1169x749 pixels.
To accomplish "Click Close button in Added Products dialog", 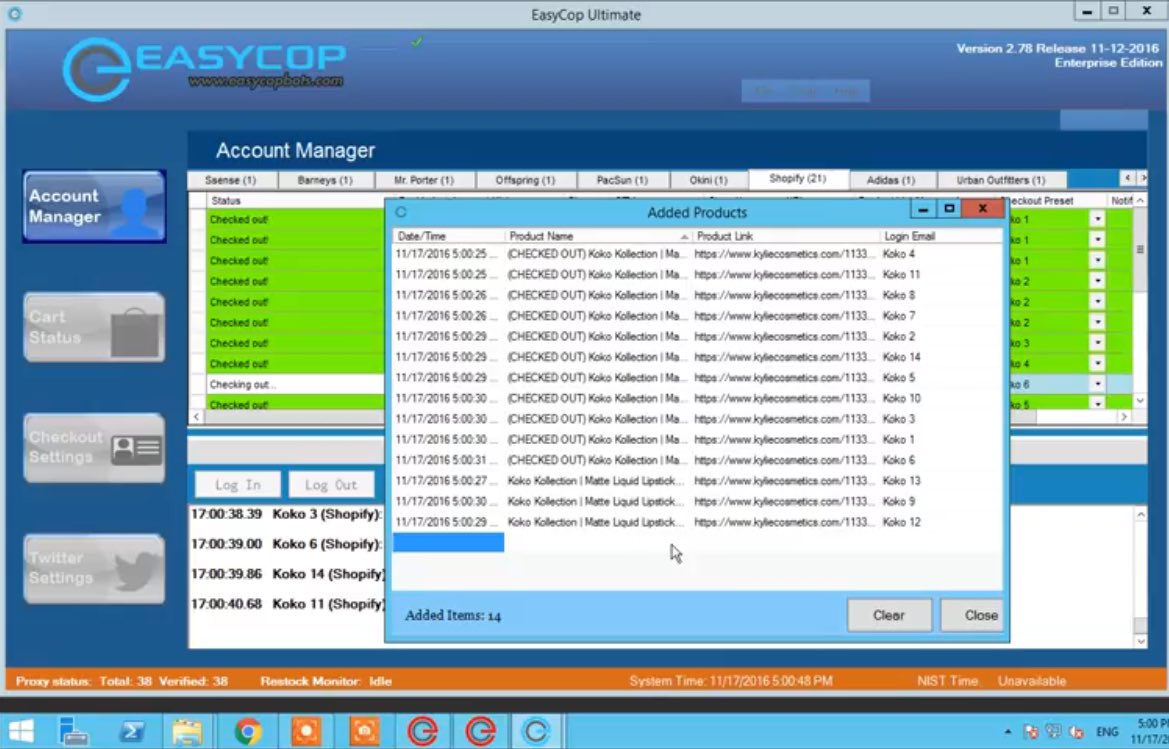I will (x=973, y=616).
